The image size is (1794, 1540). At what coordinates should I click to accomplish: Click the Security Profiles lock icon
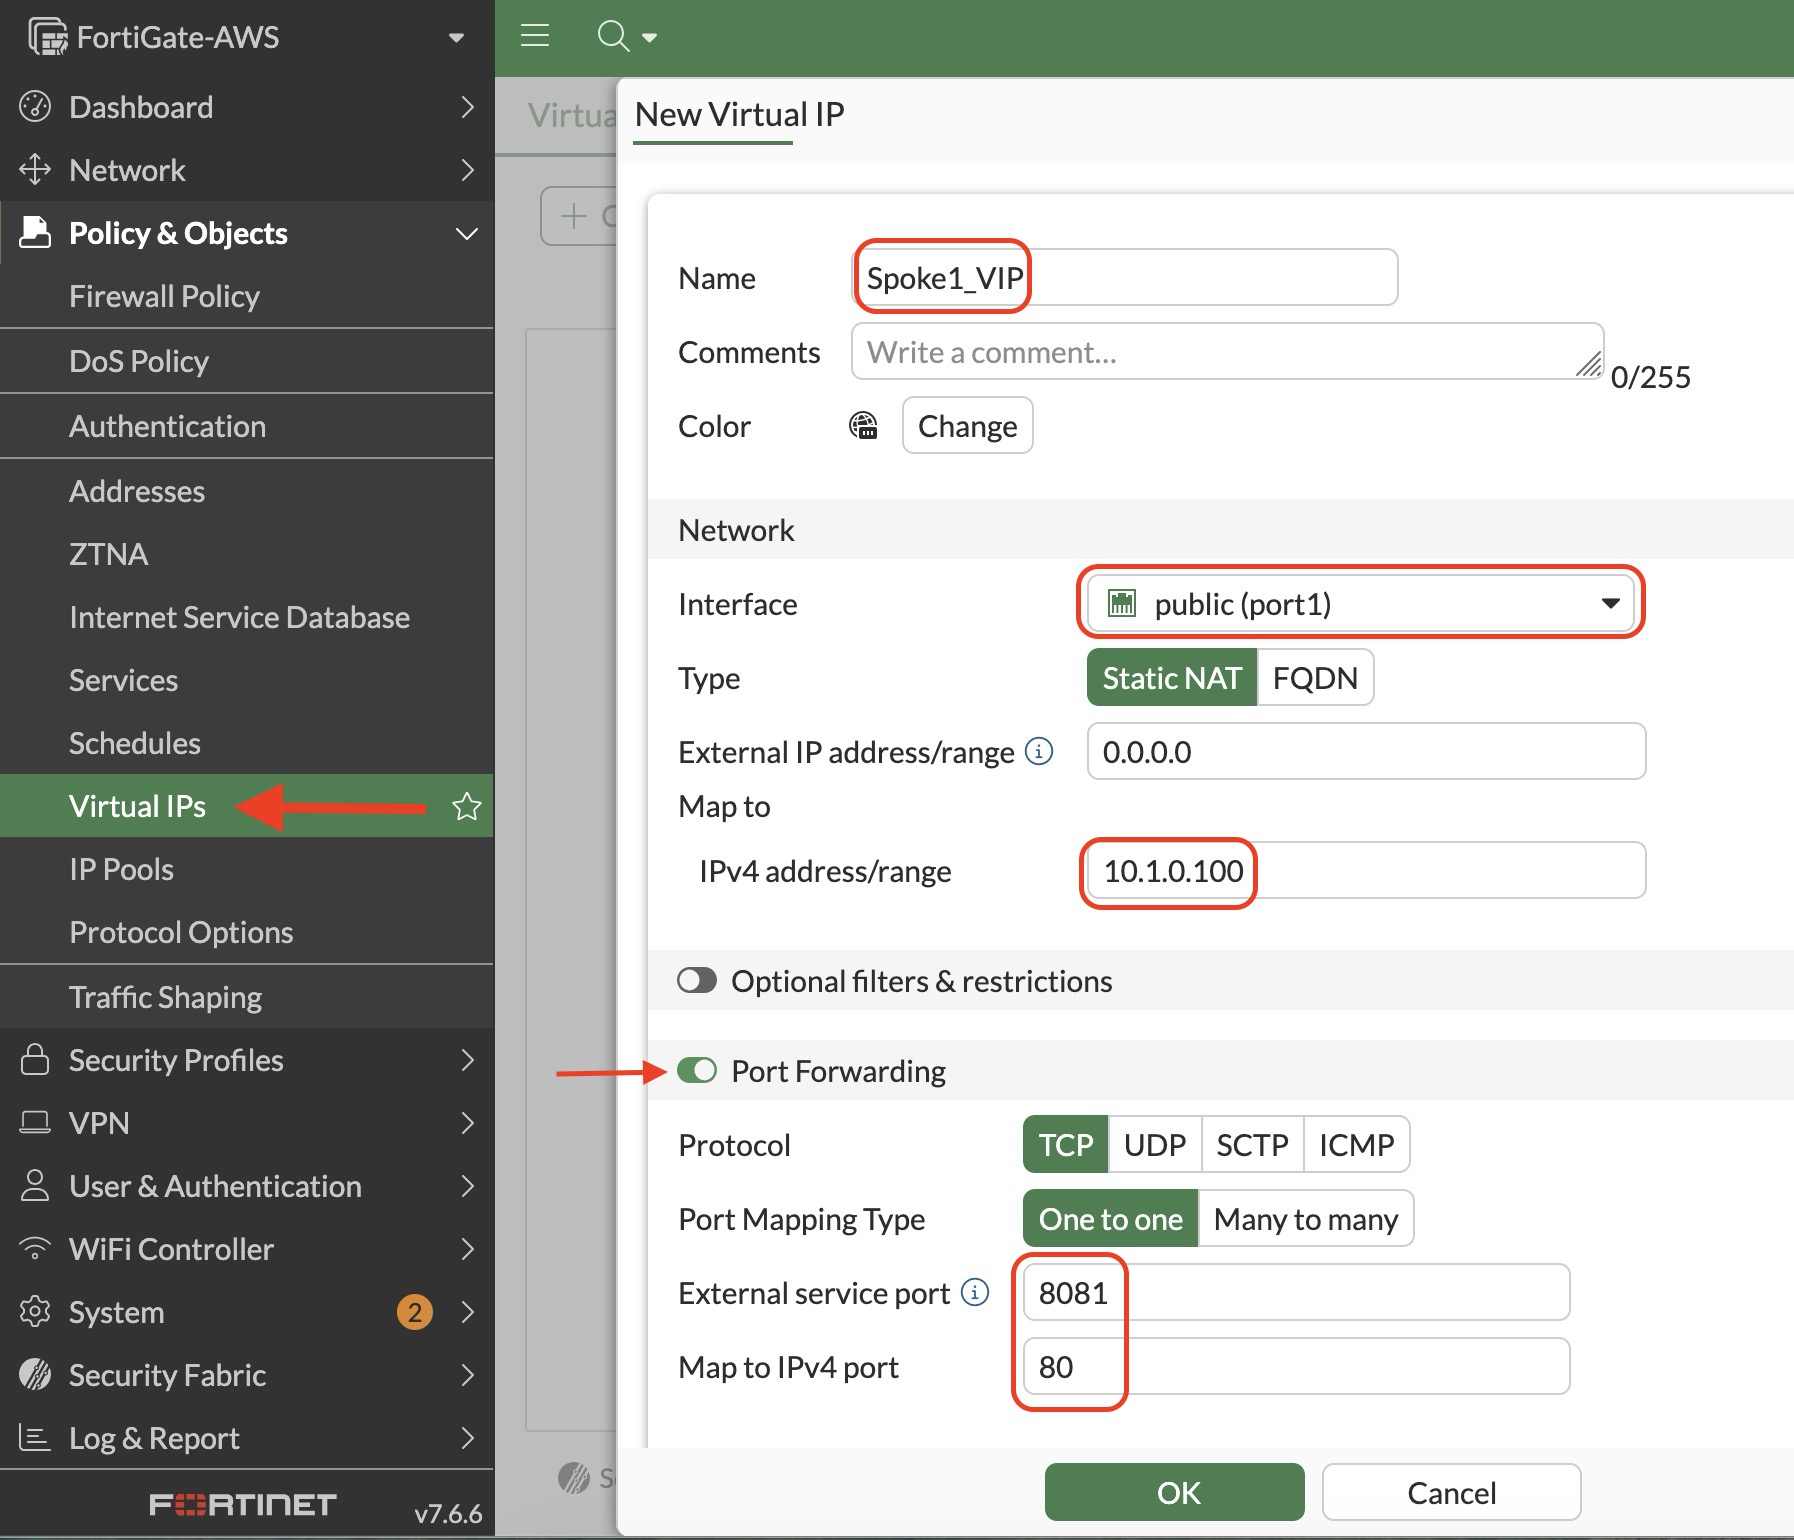(x=35, y=1060)
